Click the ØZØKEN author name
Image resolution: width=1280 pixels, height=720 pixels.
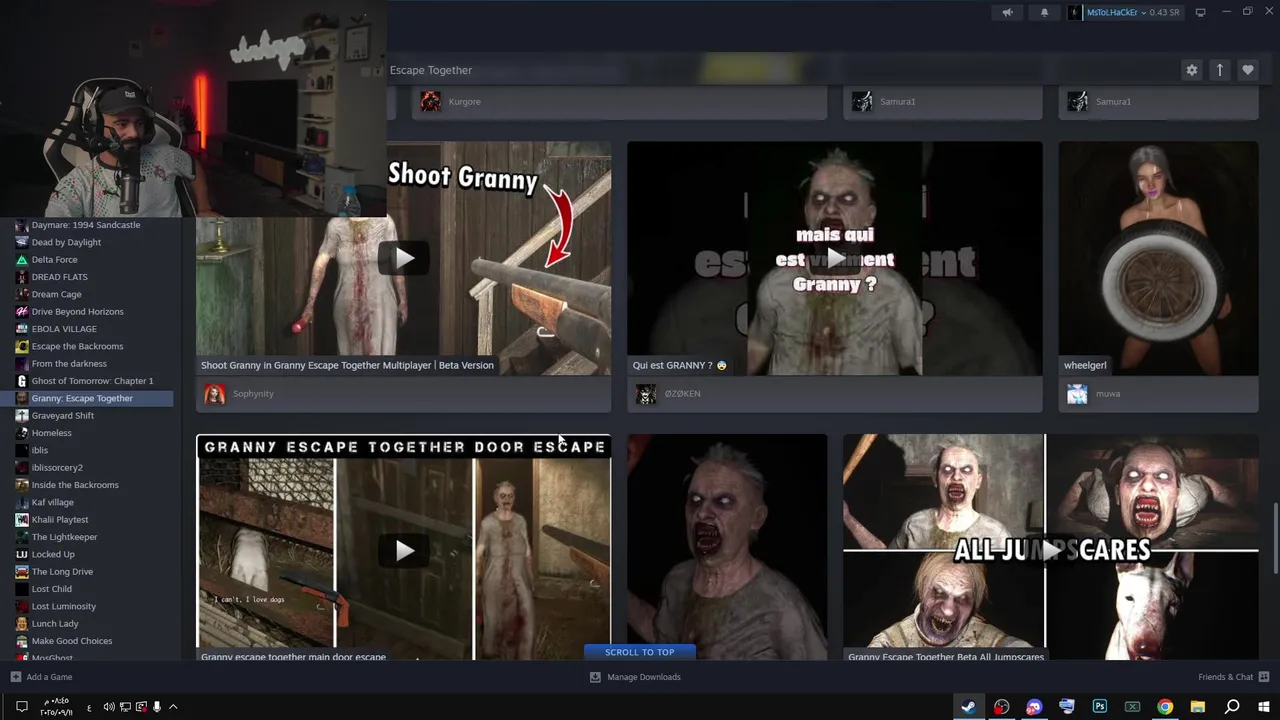682,394
